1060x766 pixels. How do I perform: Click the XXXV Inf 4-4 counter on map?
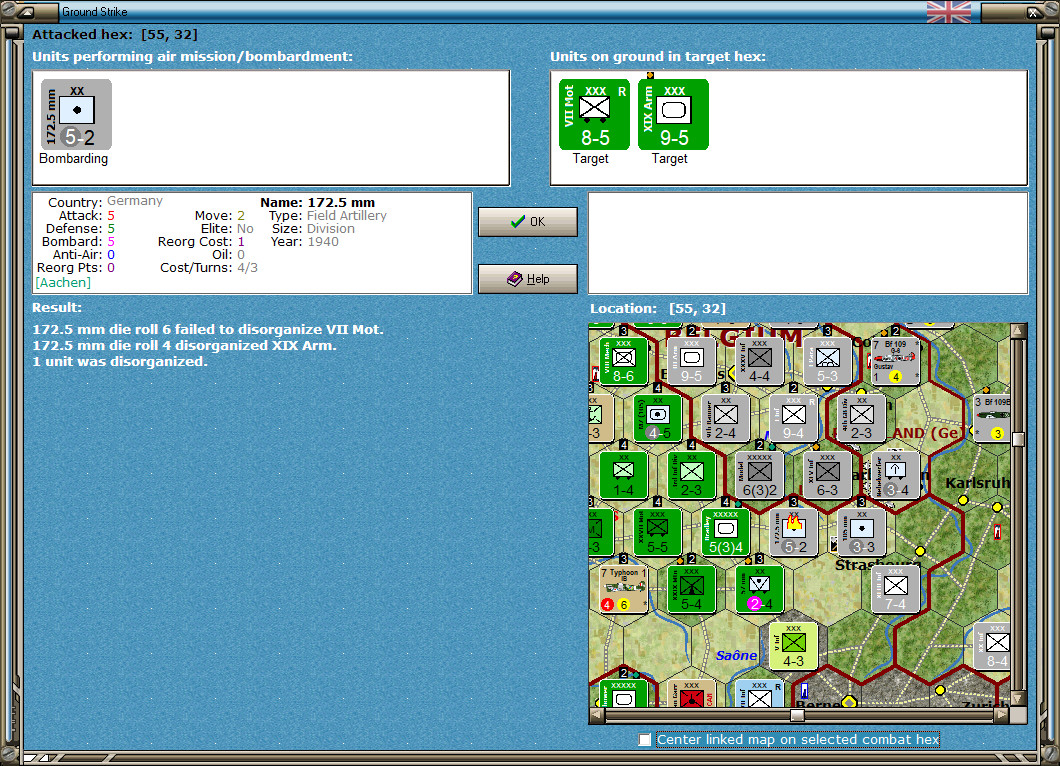coord(759,361)
